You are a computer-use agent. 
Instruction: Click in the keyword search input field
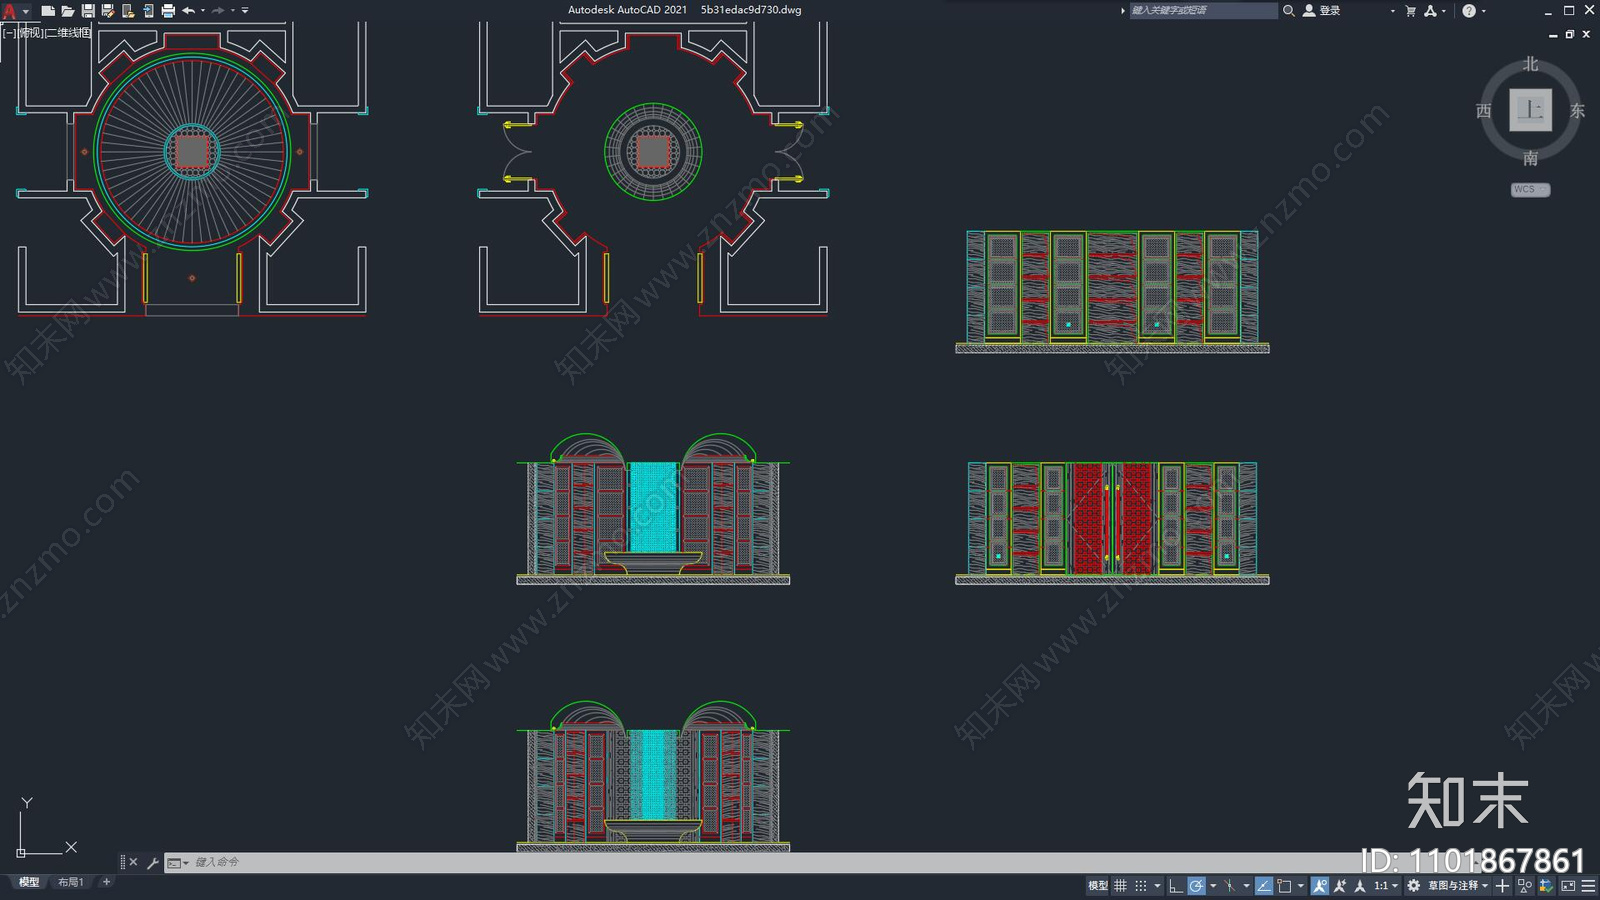click(x=1203, y=11)
